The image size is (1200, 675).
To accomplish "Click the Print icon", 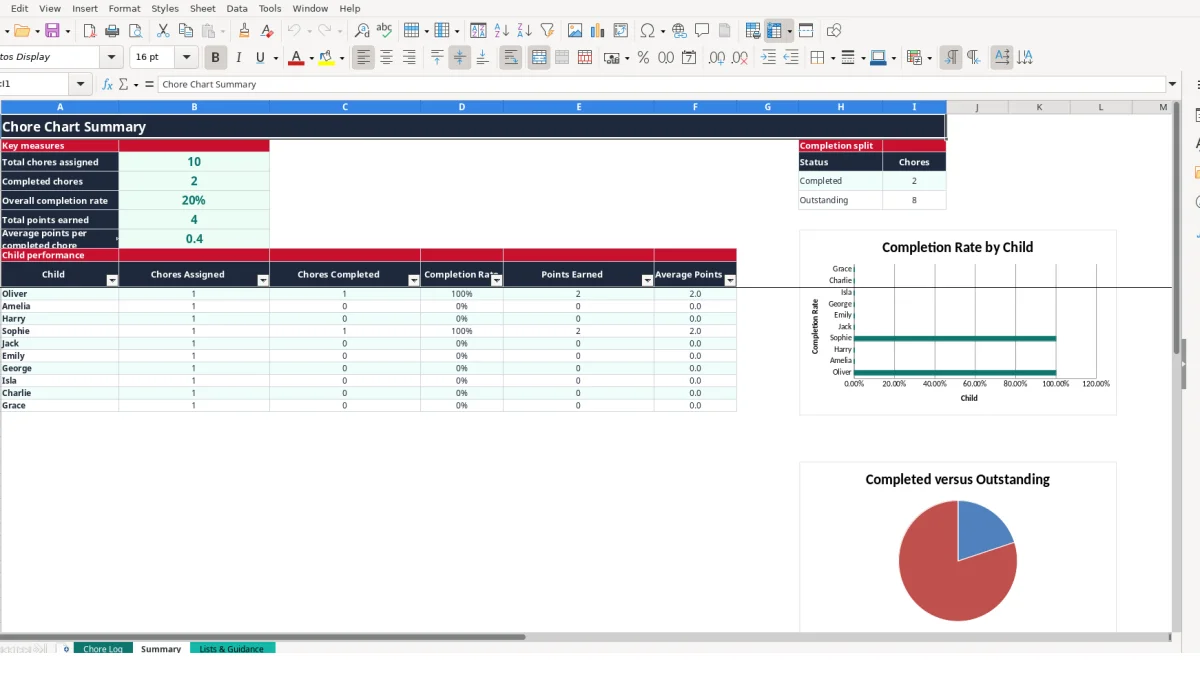I will point(113,31).
